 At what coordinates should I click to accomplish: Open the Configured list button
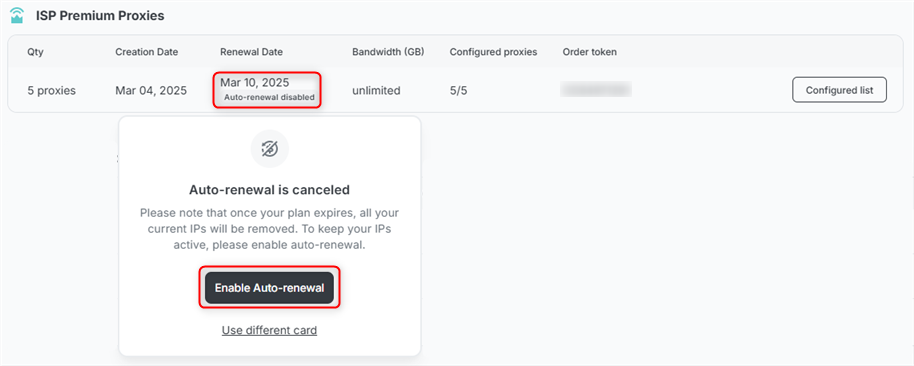coord(839,90)
